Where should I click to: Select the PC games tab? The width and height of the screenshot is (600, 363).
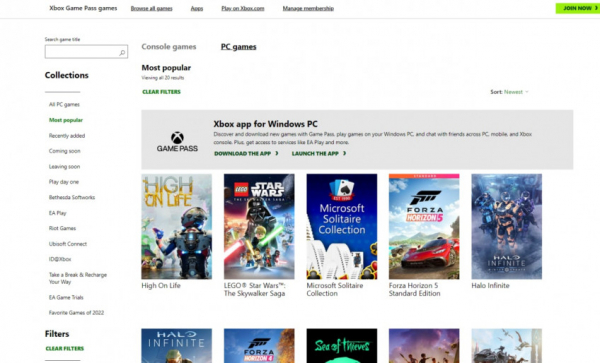tap(238, 47)
